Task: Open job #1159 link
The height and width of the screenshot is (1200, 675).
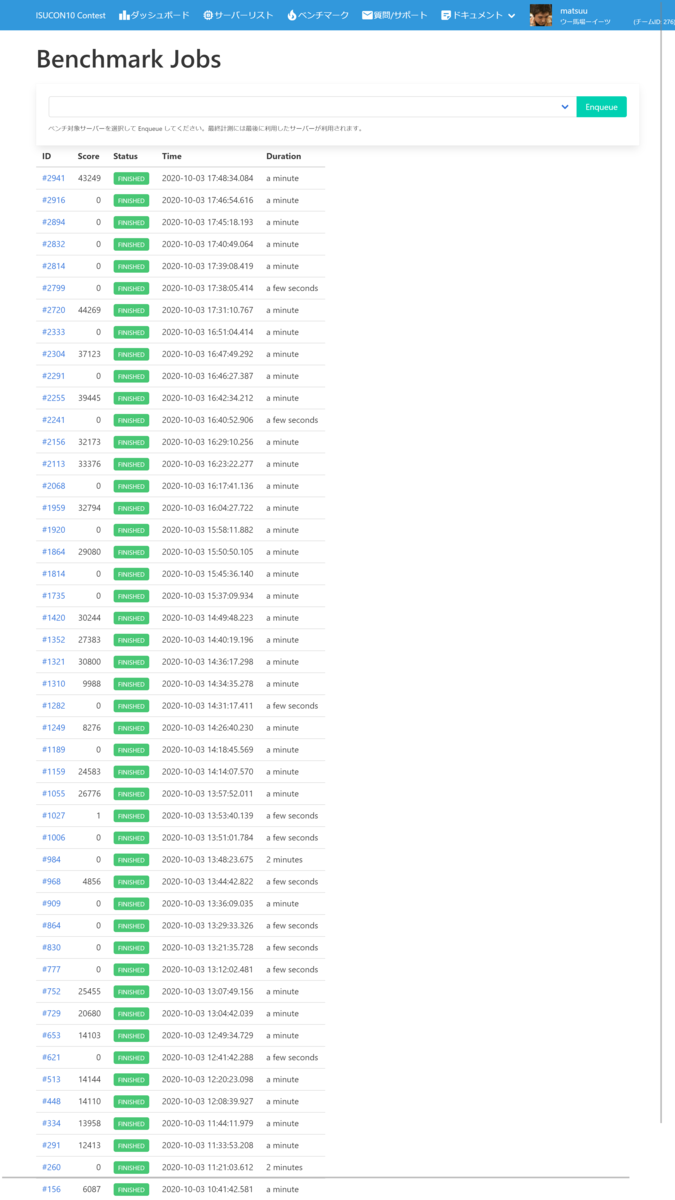Action: [53, 772]
